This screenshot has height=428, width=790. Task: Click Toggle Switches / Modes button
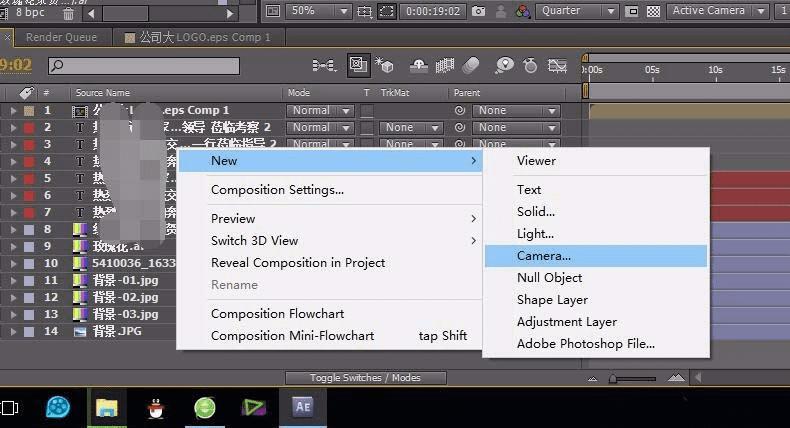[x=365, y=378]
